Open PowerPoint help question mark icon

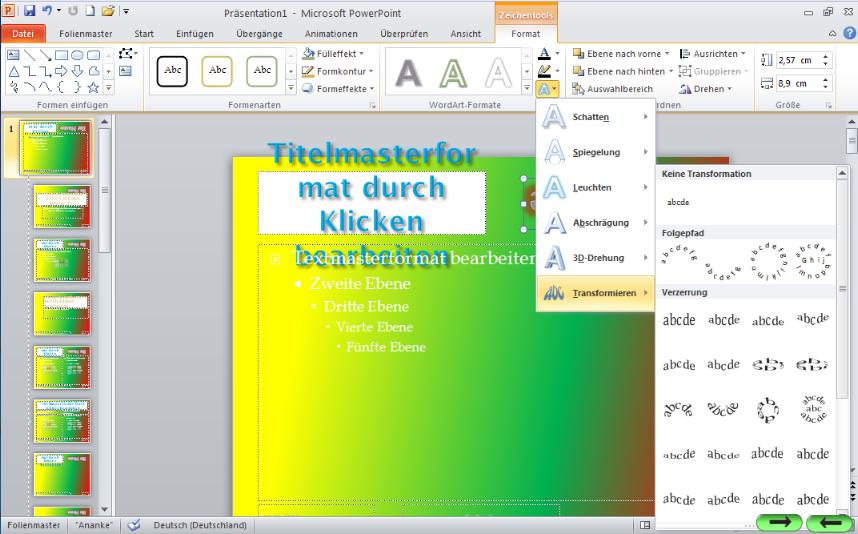tap(849, 33)
